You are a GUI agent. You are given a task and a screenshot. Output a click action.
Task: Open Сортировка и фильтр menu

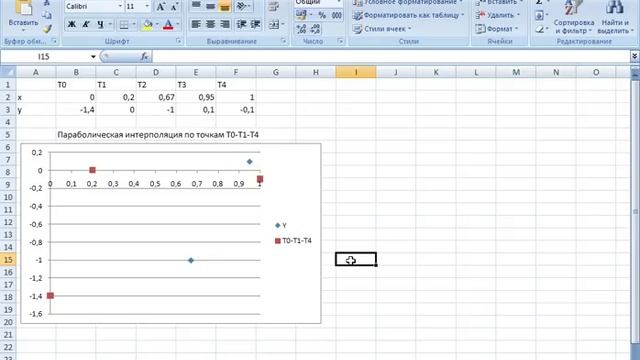[x=573, y=17]
